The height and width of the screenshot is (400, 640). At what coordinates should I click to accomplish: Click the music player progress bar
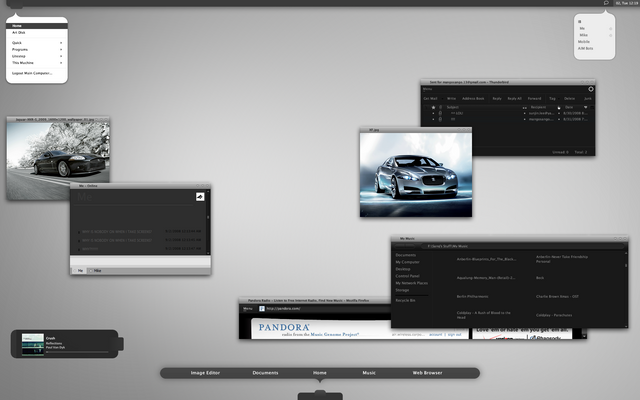75,352
